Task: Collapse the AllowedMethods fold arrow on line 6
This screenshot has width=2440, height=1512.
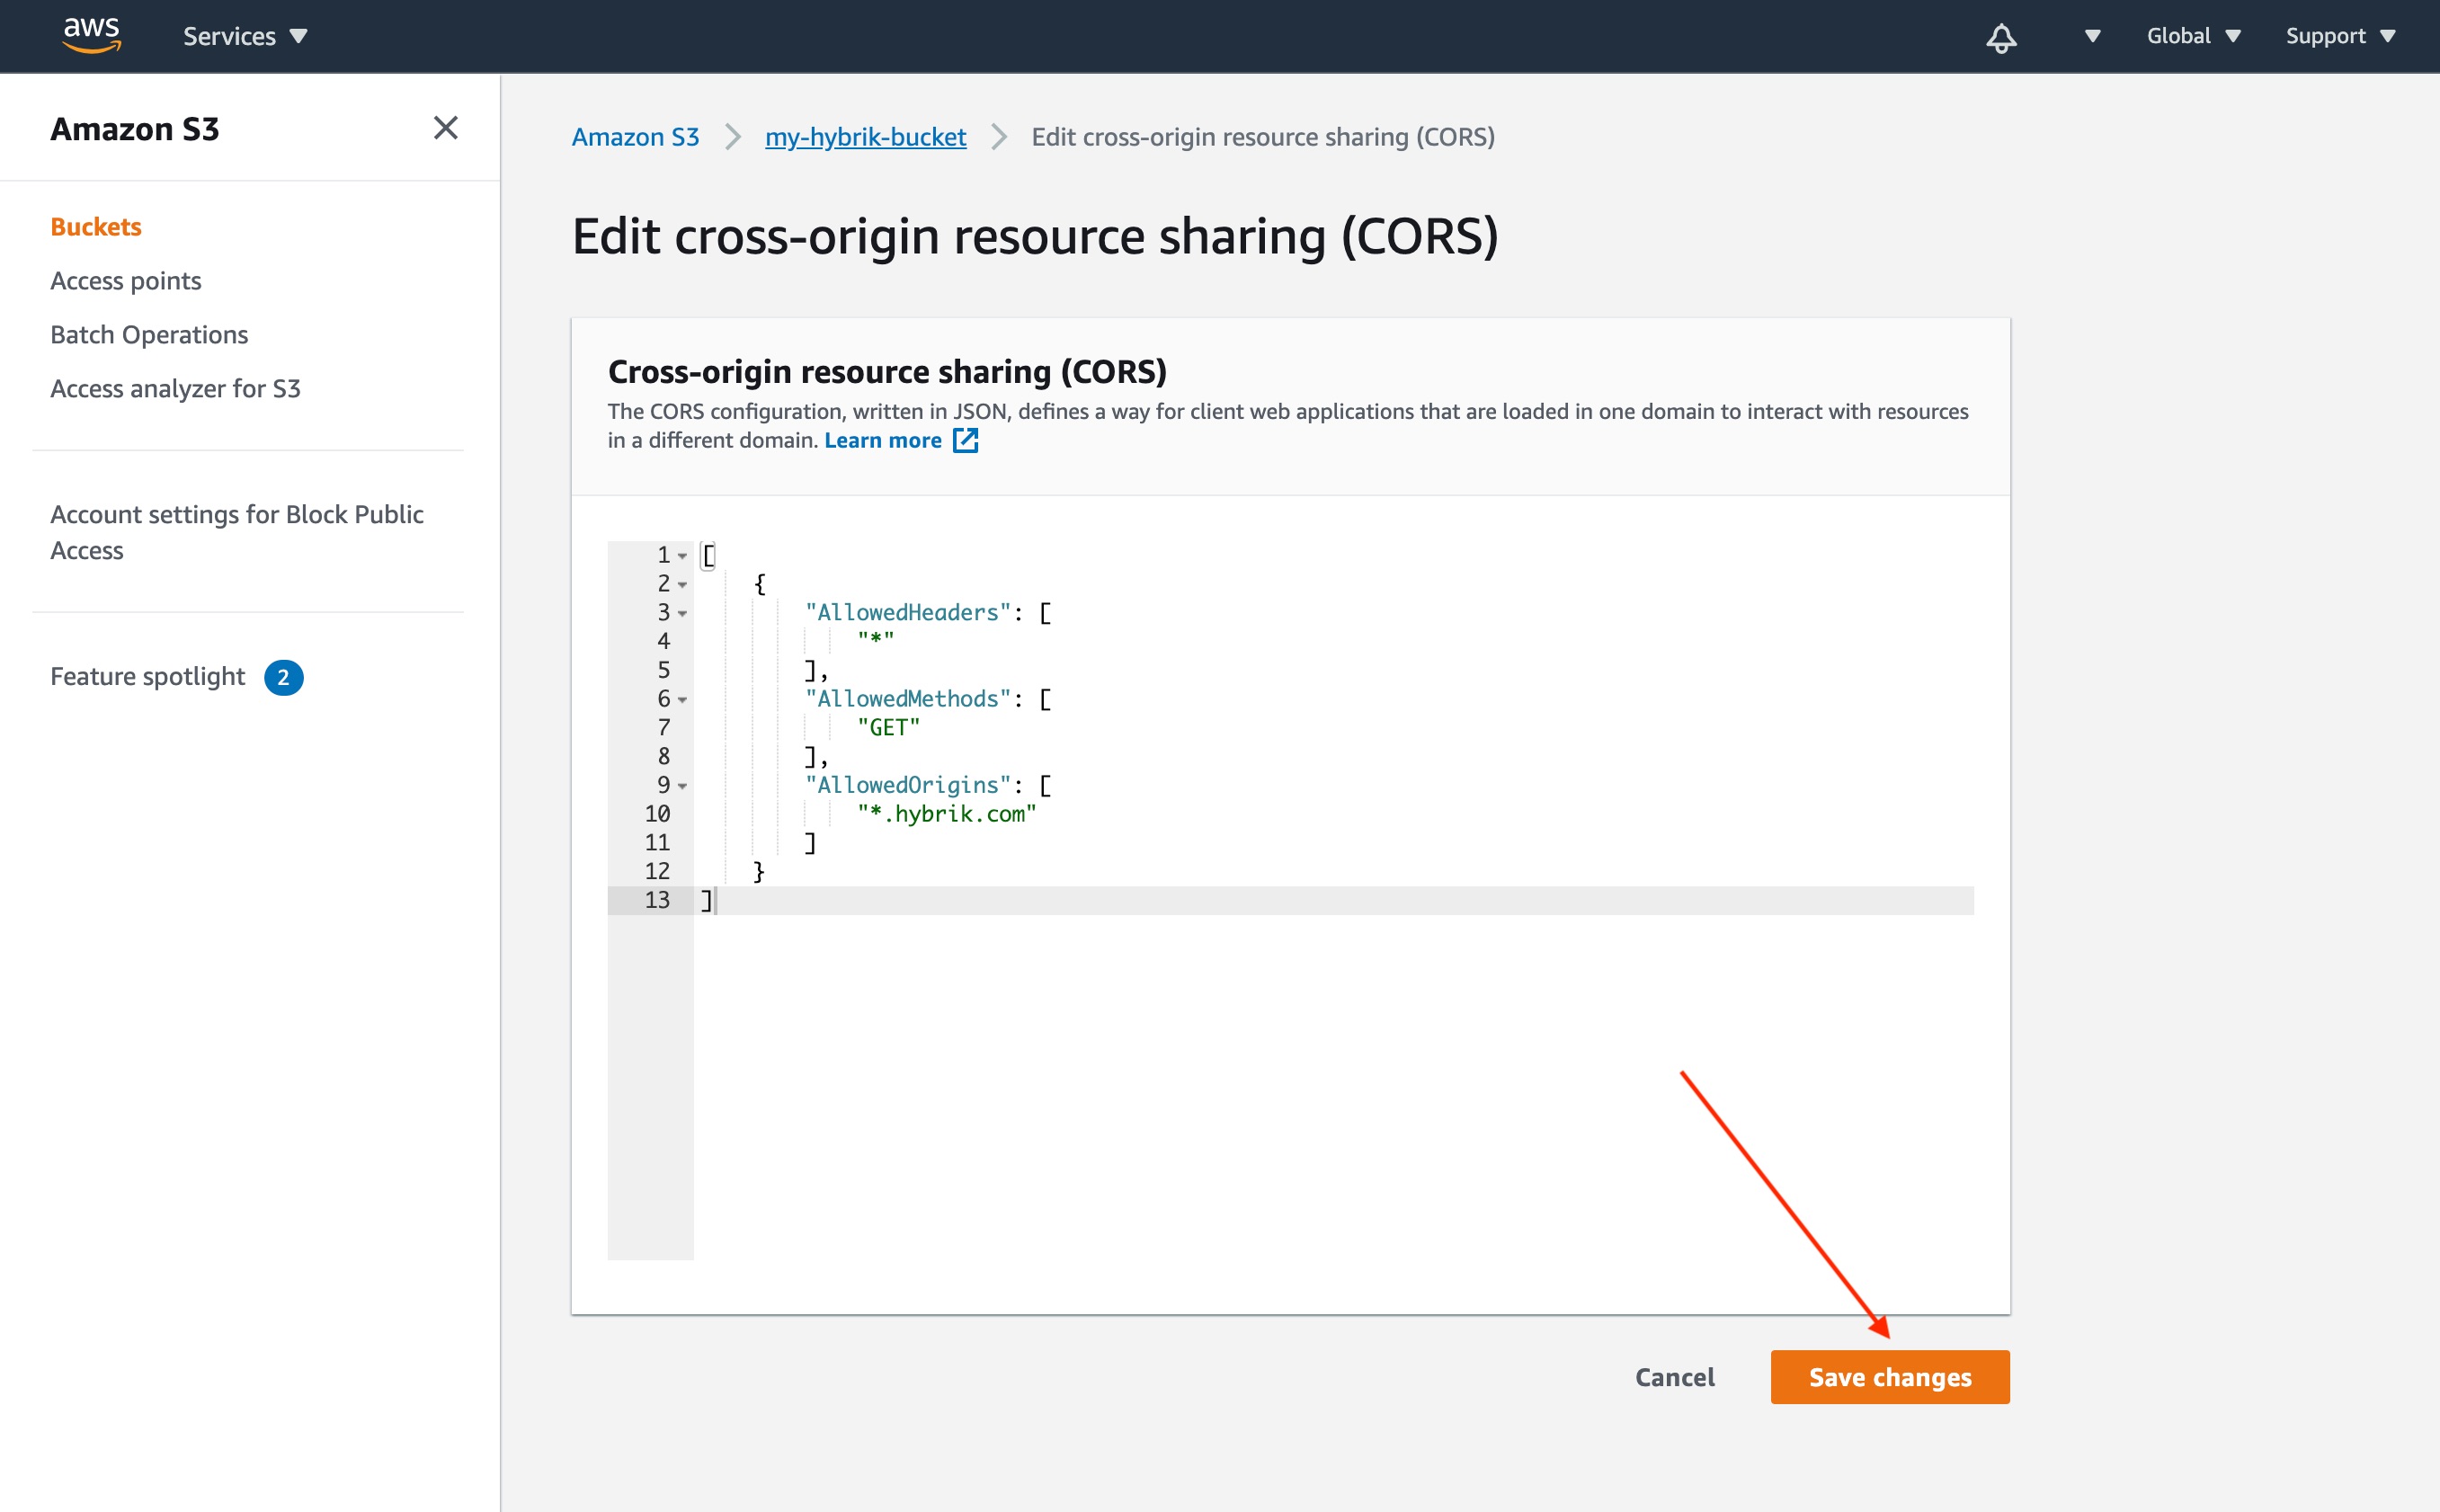Action: [682, 700]
